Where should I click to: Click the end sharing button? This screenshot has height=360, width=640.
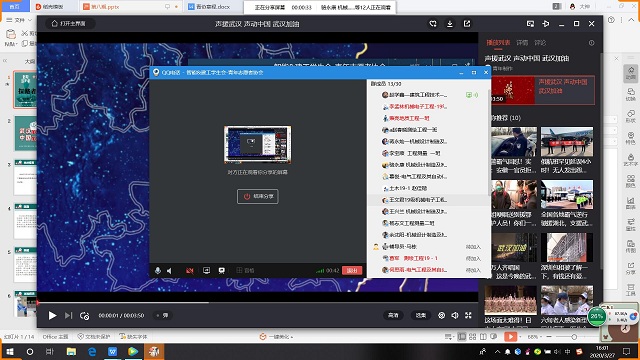(x=258, y=196)
